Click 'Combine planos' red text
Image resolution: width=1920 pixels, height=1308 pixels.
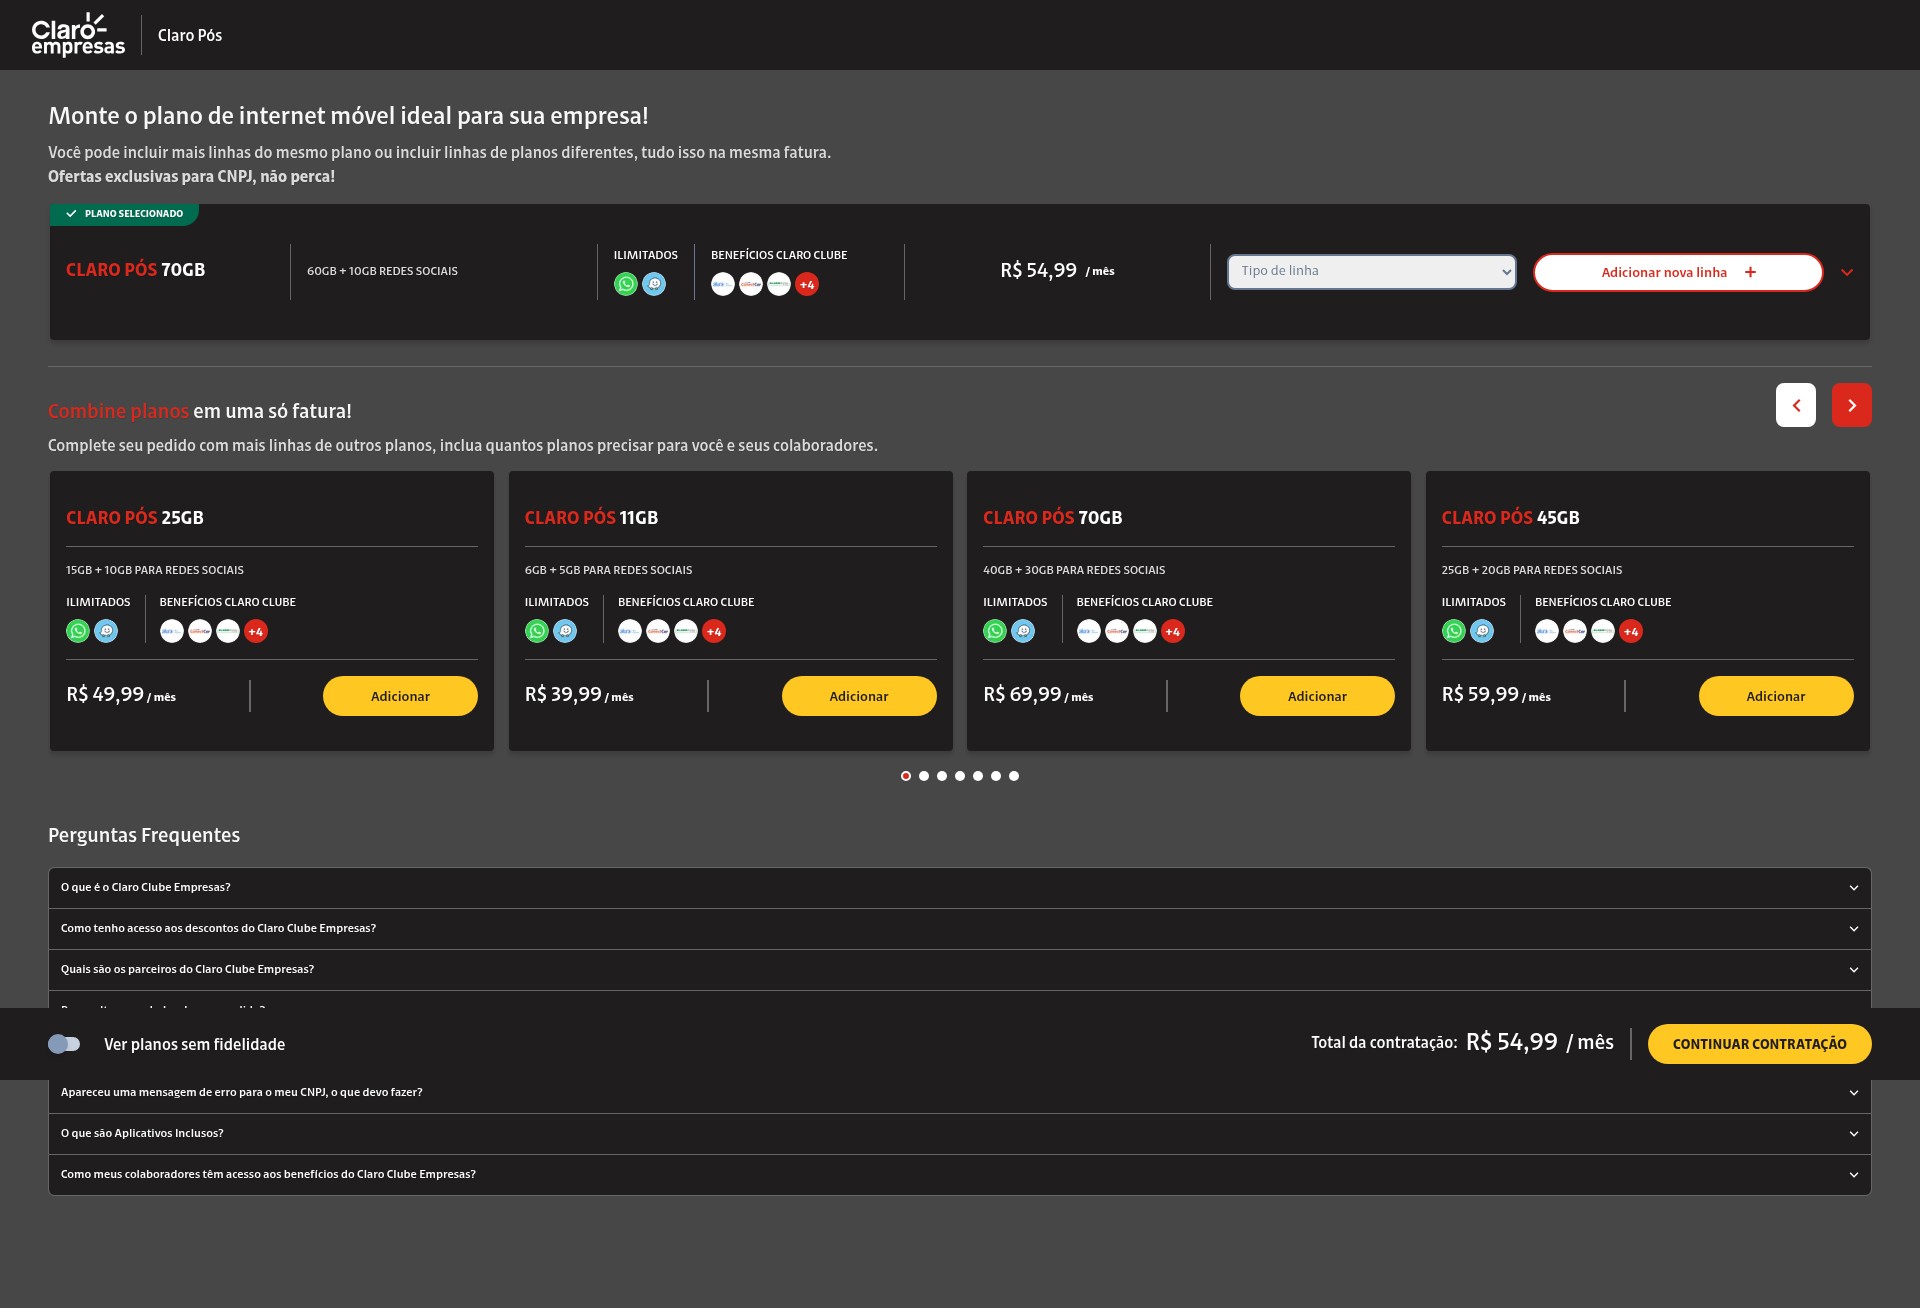tap(118, 411)
